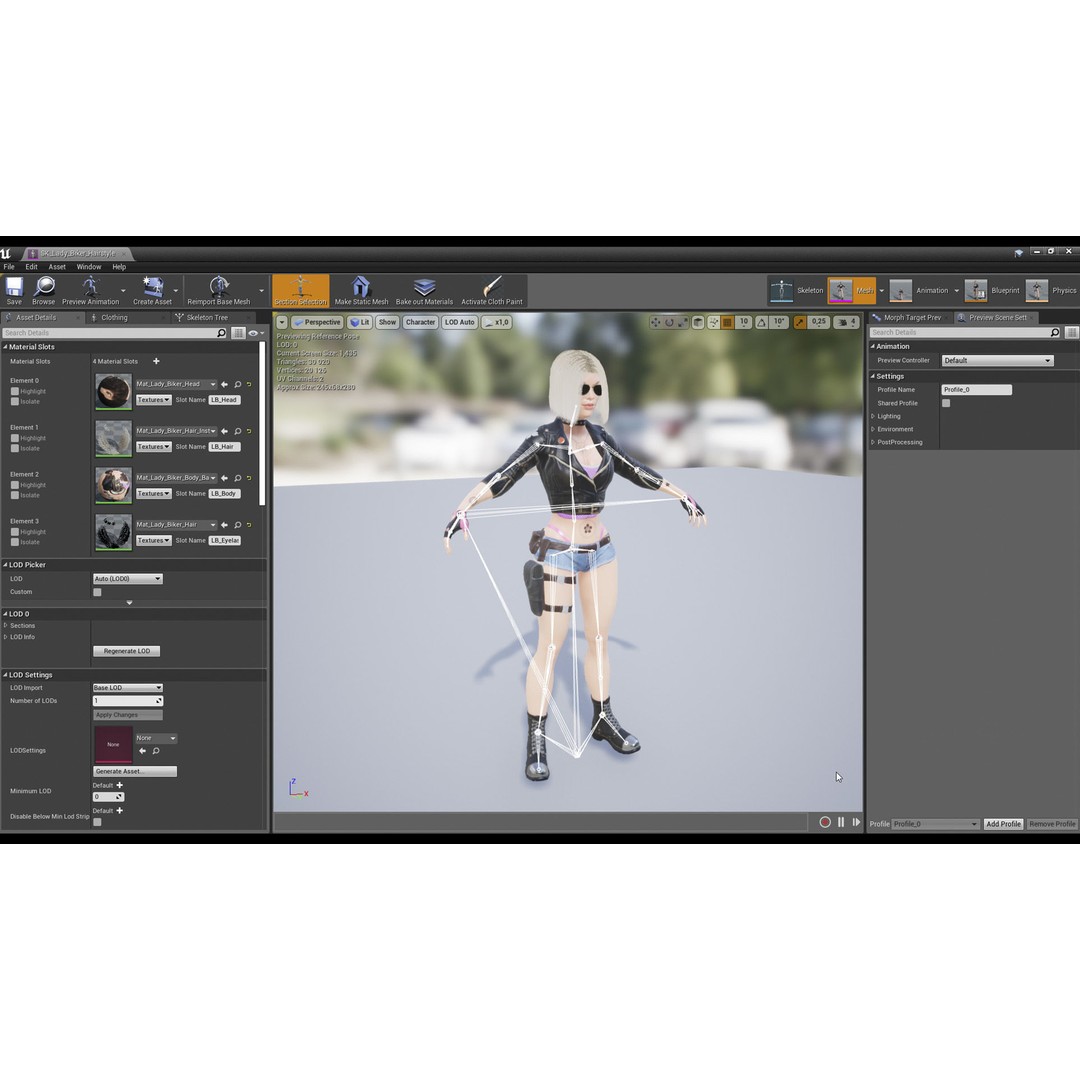Viewport: 1080px width, 1080px height.
Task: Click the Character viewport button
Action: 420,322
